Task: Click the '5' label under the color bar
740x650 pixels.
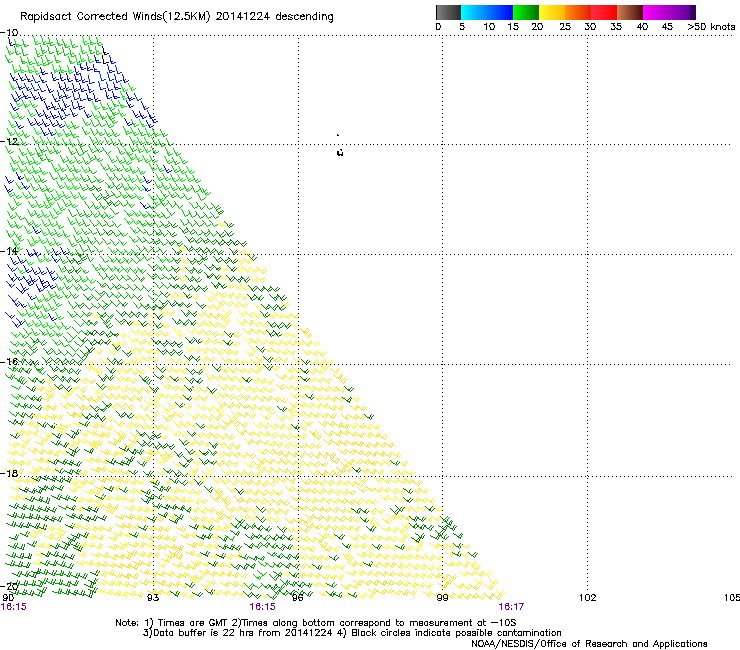Action: [462, 27]
